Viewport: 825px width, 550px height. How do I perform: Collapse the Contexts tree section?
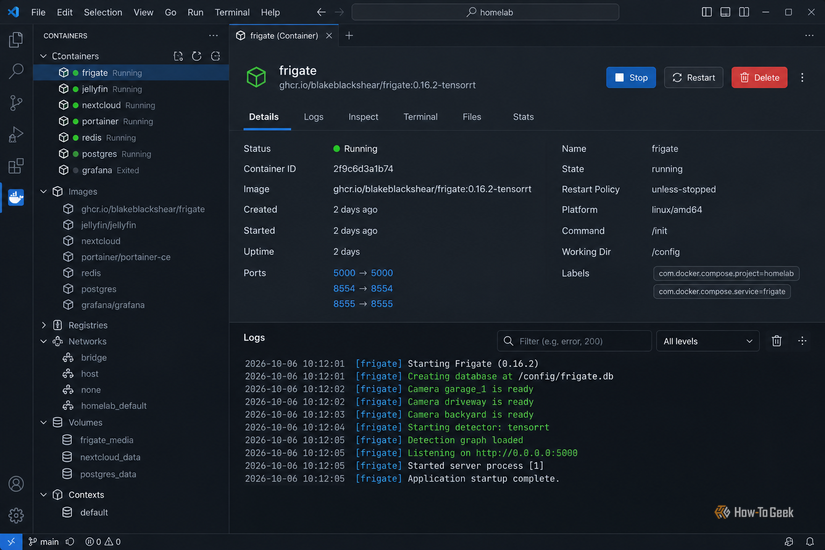44,495
